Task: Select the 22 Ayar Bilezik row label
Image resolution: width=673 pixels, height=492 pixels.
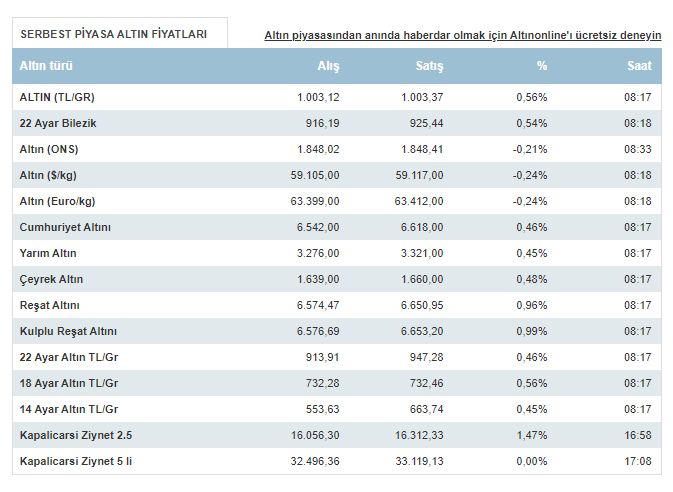Action: pyautogui.click(x=58, y=123)
